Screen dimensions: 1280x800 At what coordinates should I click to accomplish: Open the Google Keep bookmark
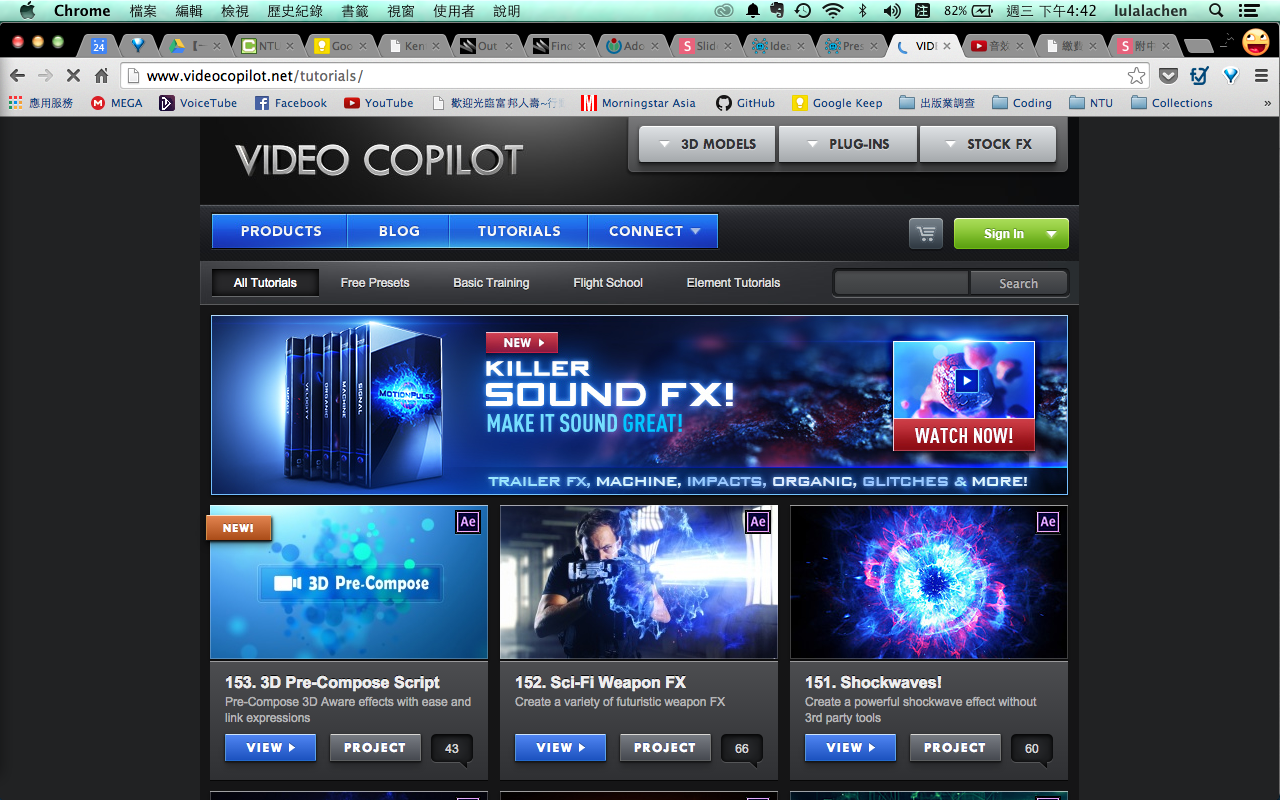pos(837,103)
